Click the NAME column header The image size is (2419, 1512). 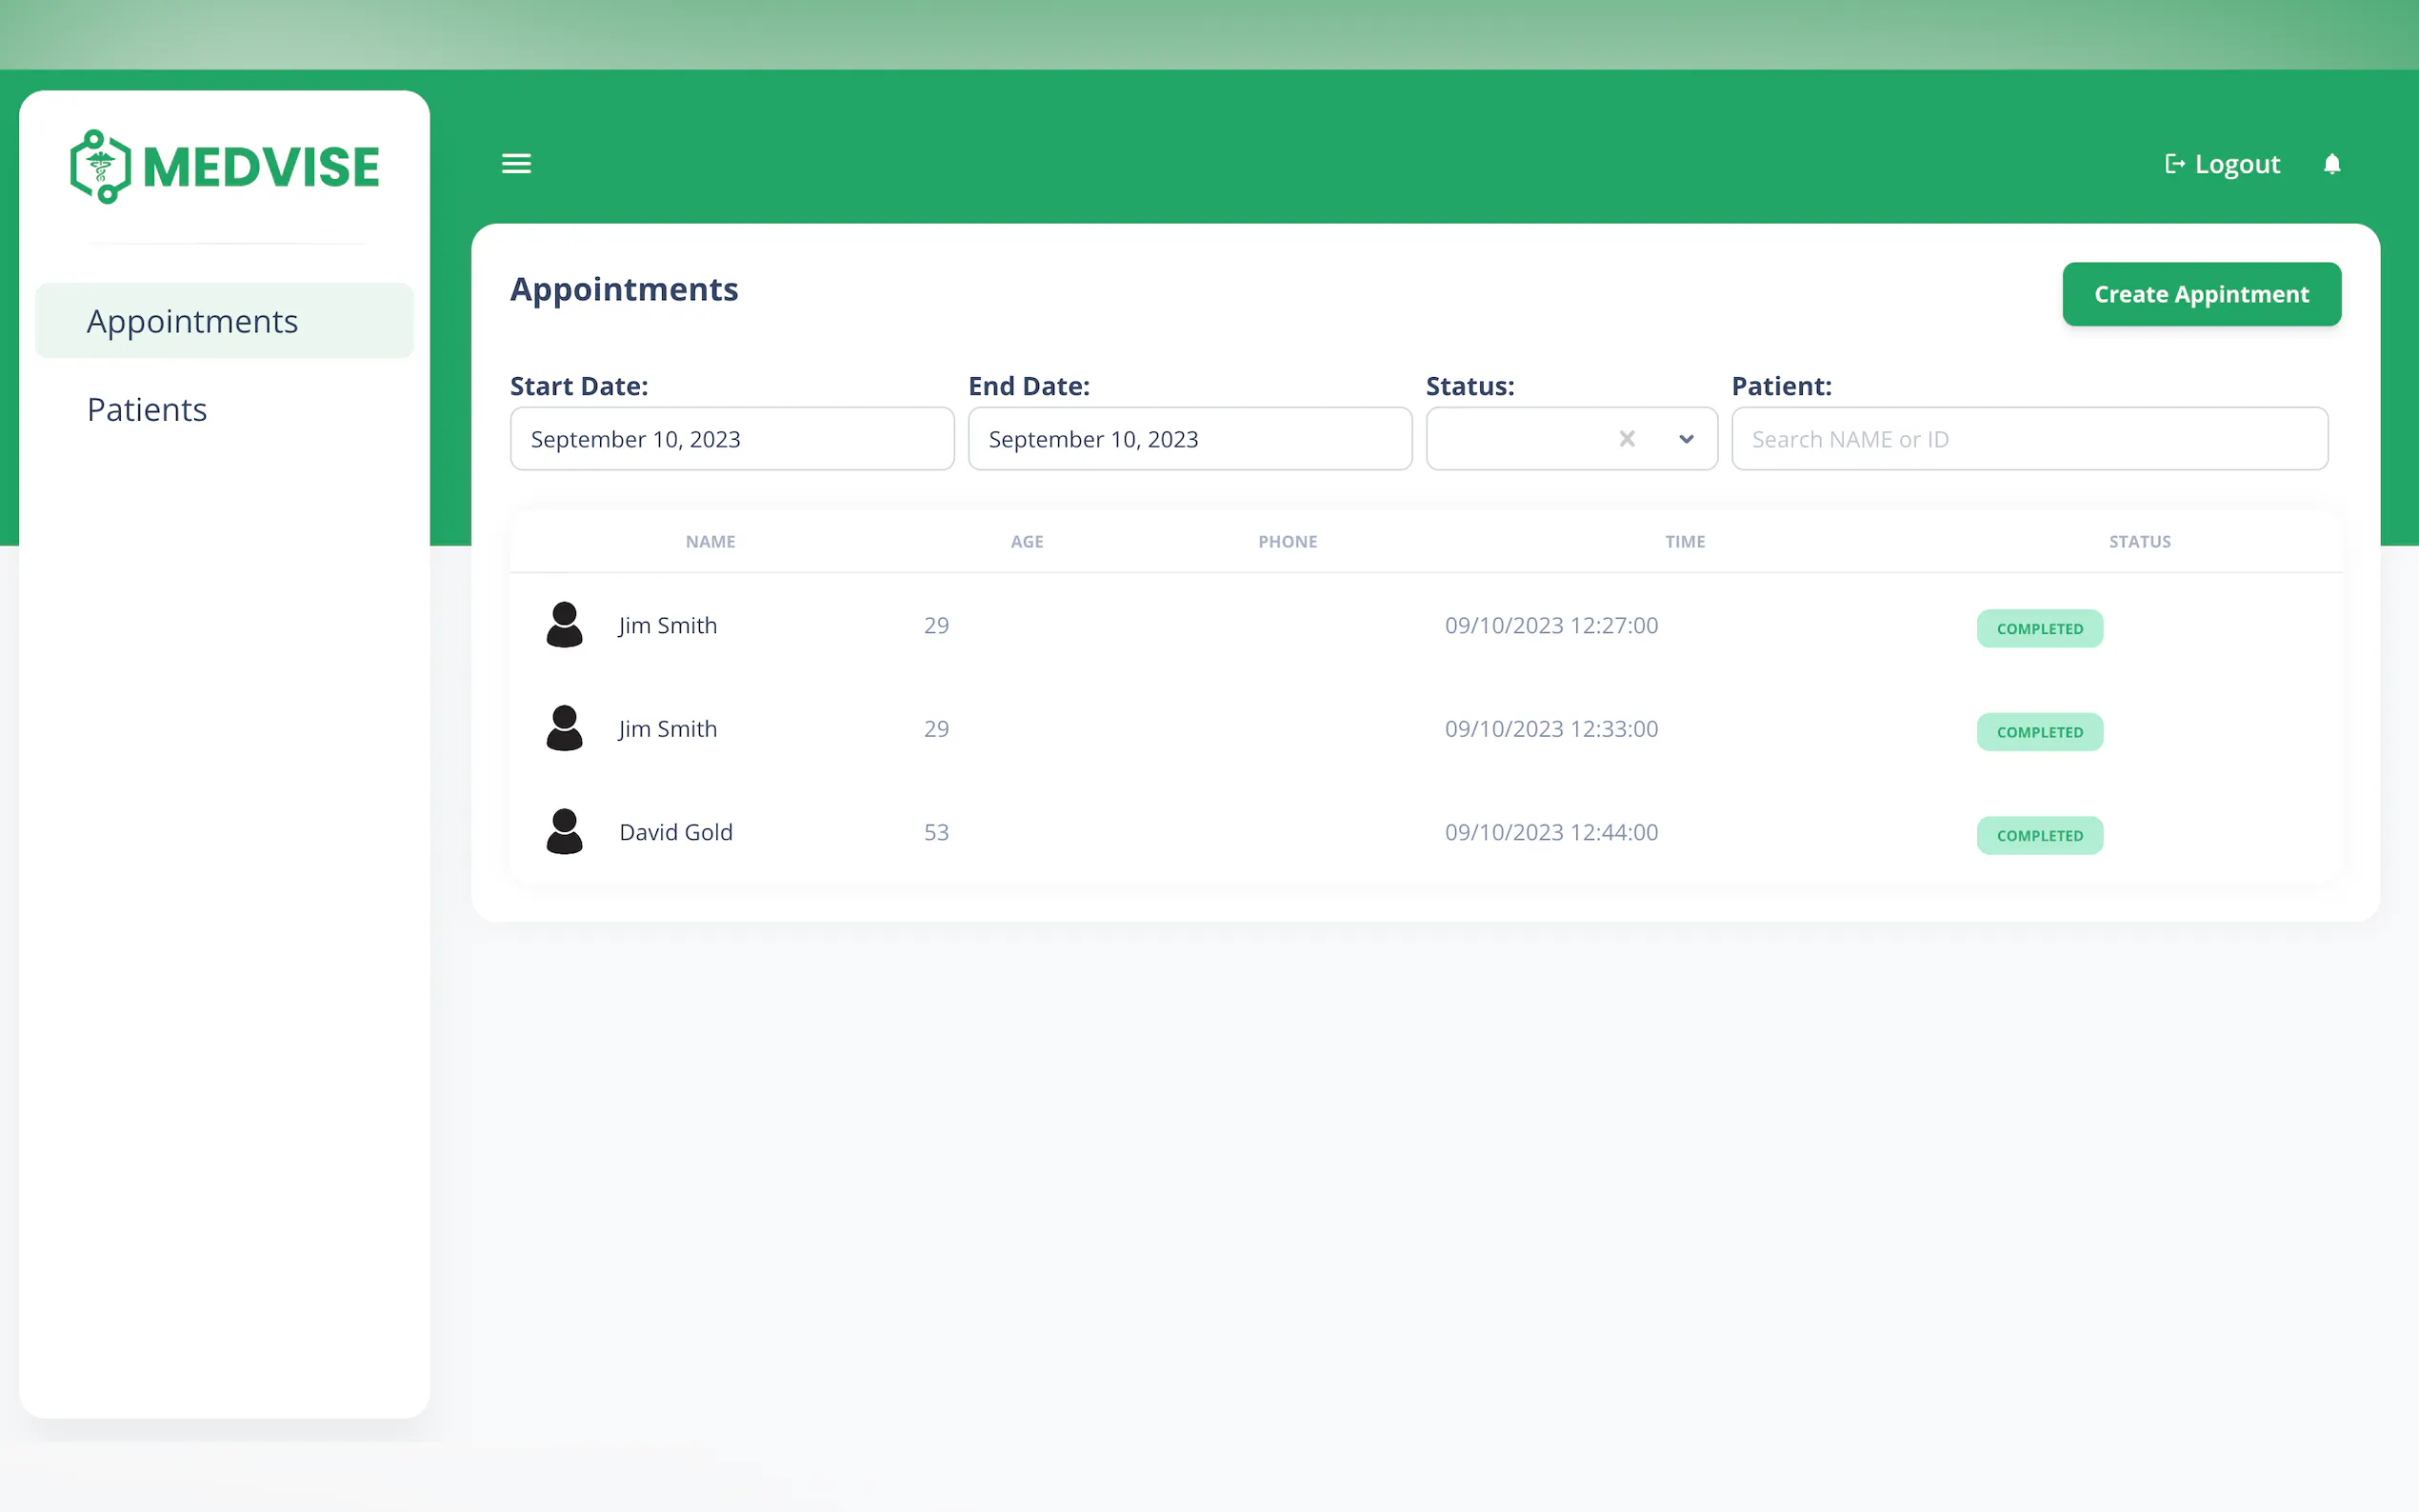(710, 541)
